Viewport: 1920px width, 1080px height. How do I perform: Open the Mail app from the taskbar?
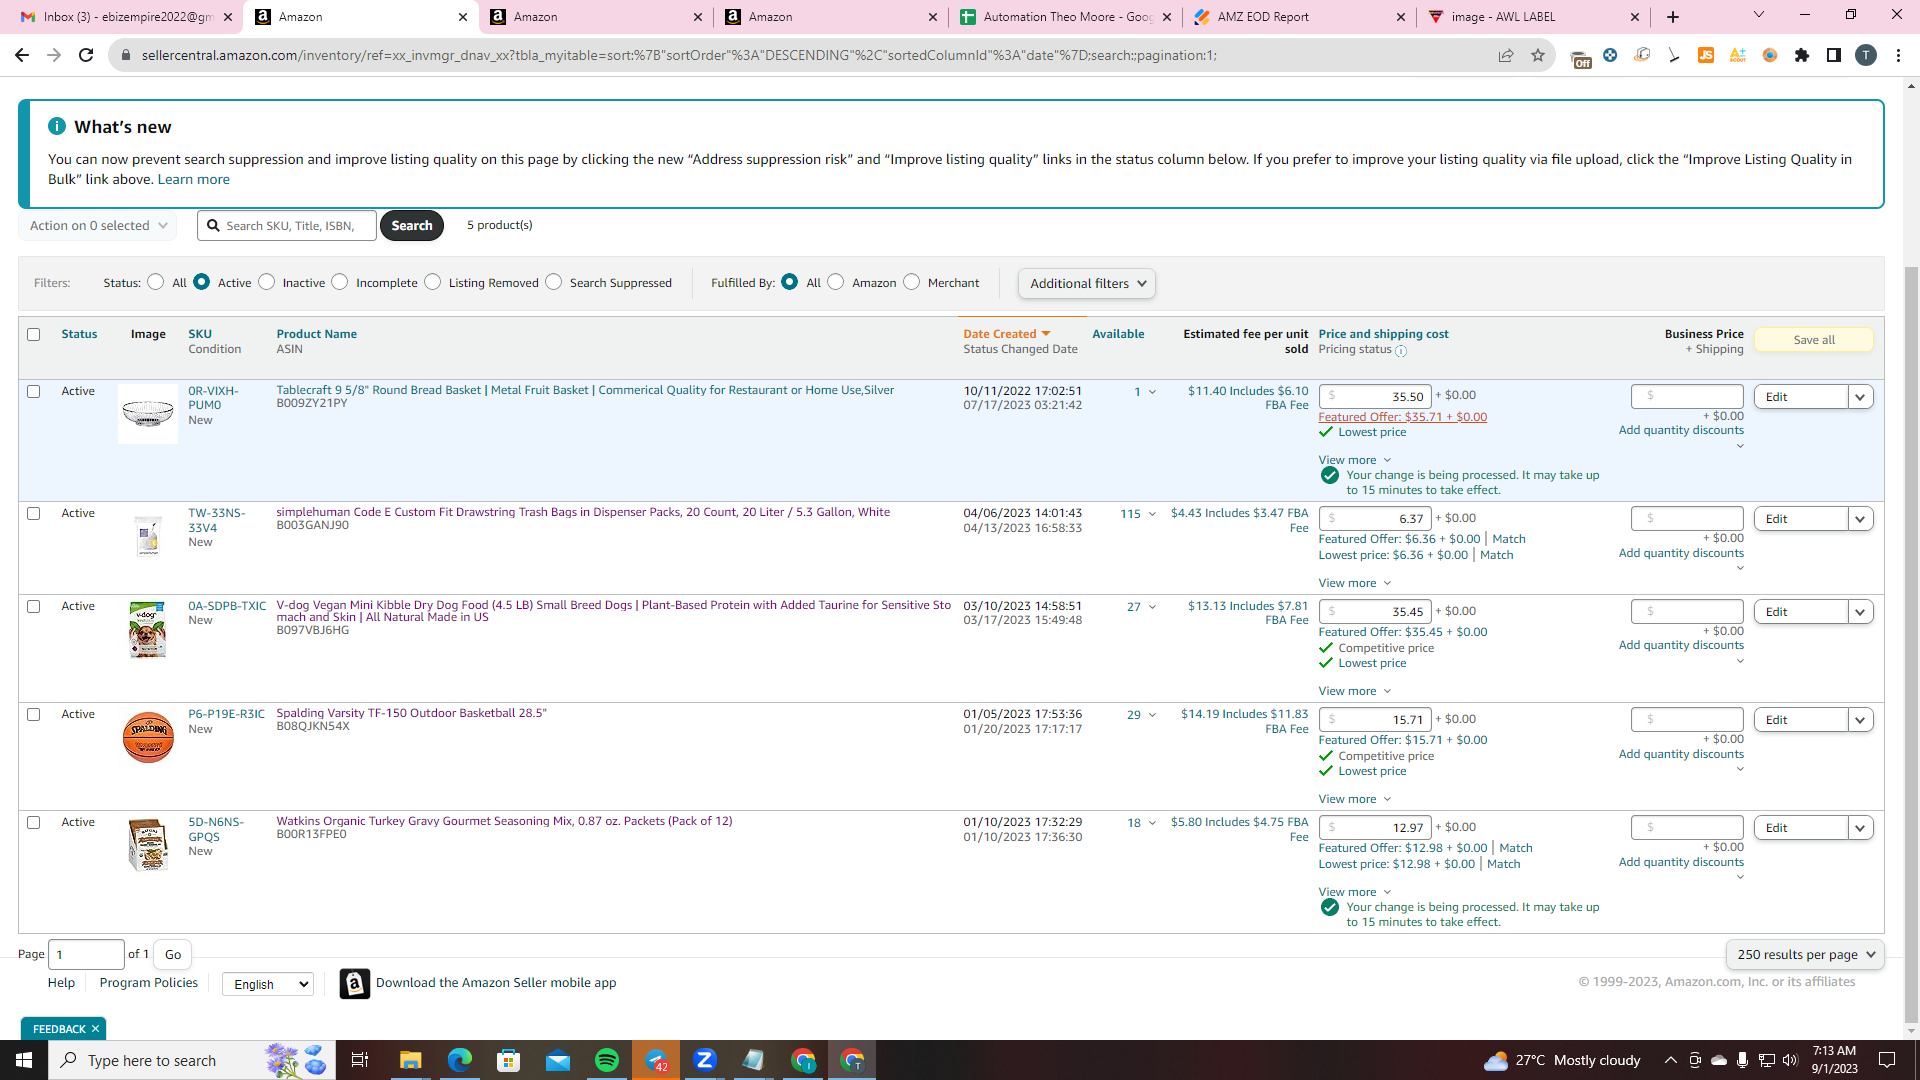(558, 1060)
